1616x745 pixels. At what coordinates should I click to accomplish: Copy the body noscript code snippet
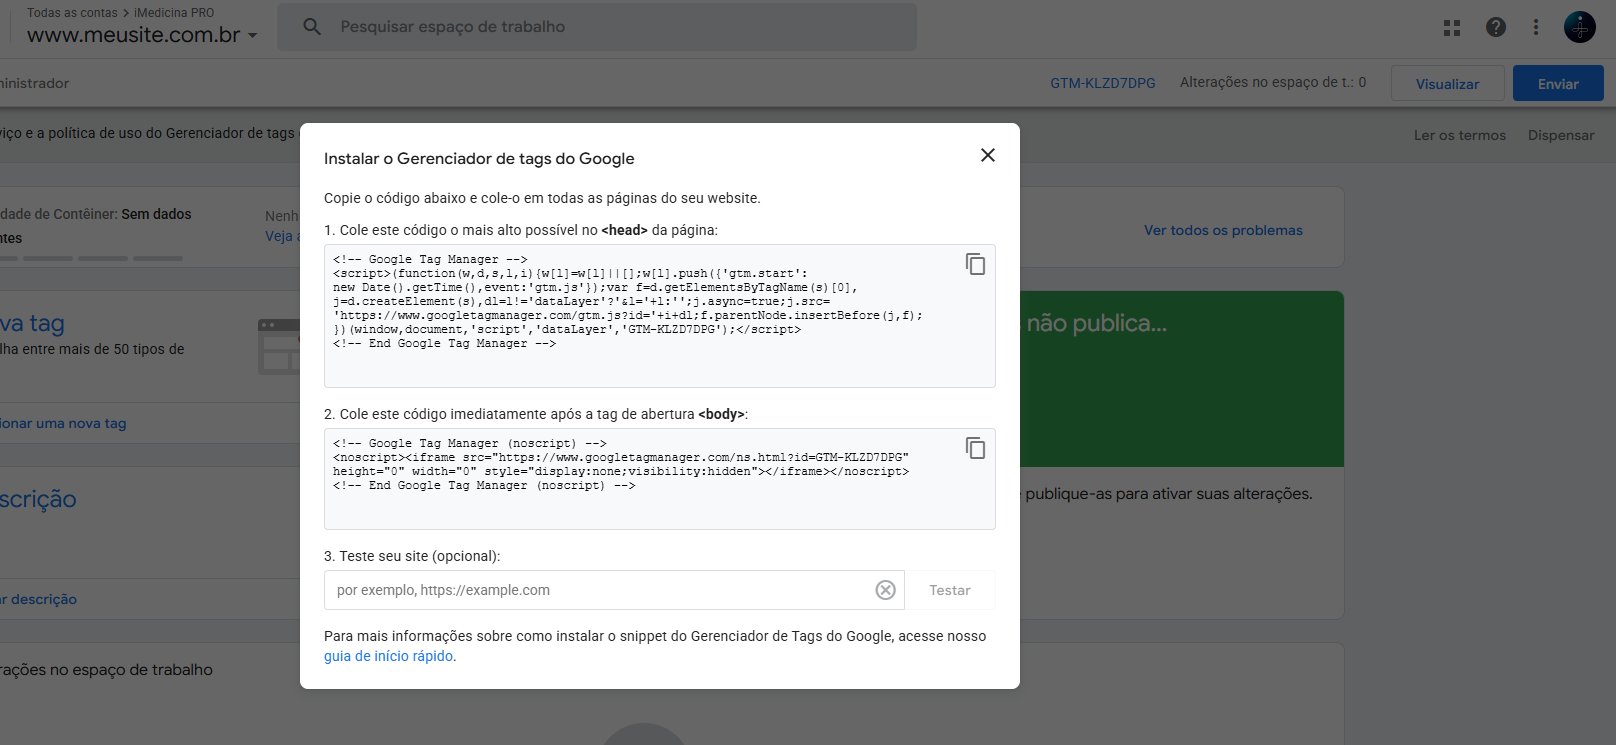pyautogui.click(x=975, y=448)
